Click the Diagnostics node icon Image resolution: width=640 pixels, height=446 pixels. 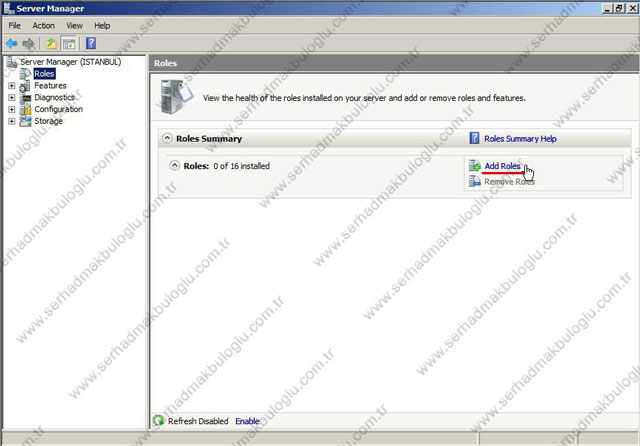point(26,98)
